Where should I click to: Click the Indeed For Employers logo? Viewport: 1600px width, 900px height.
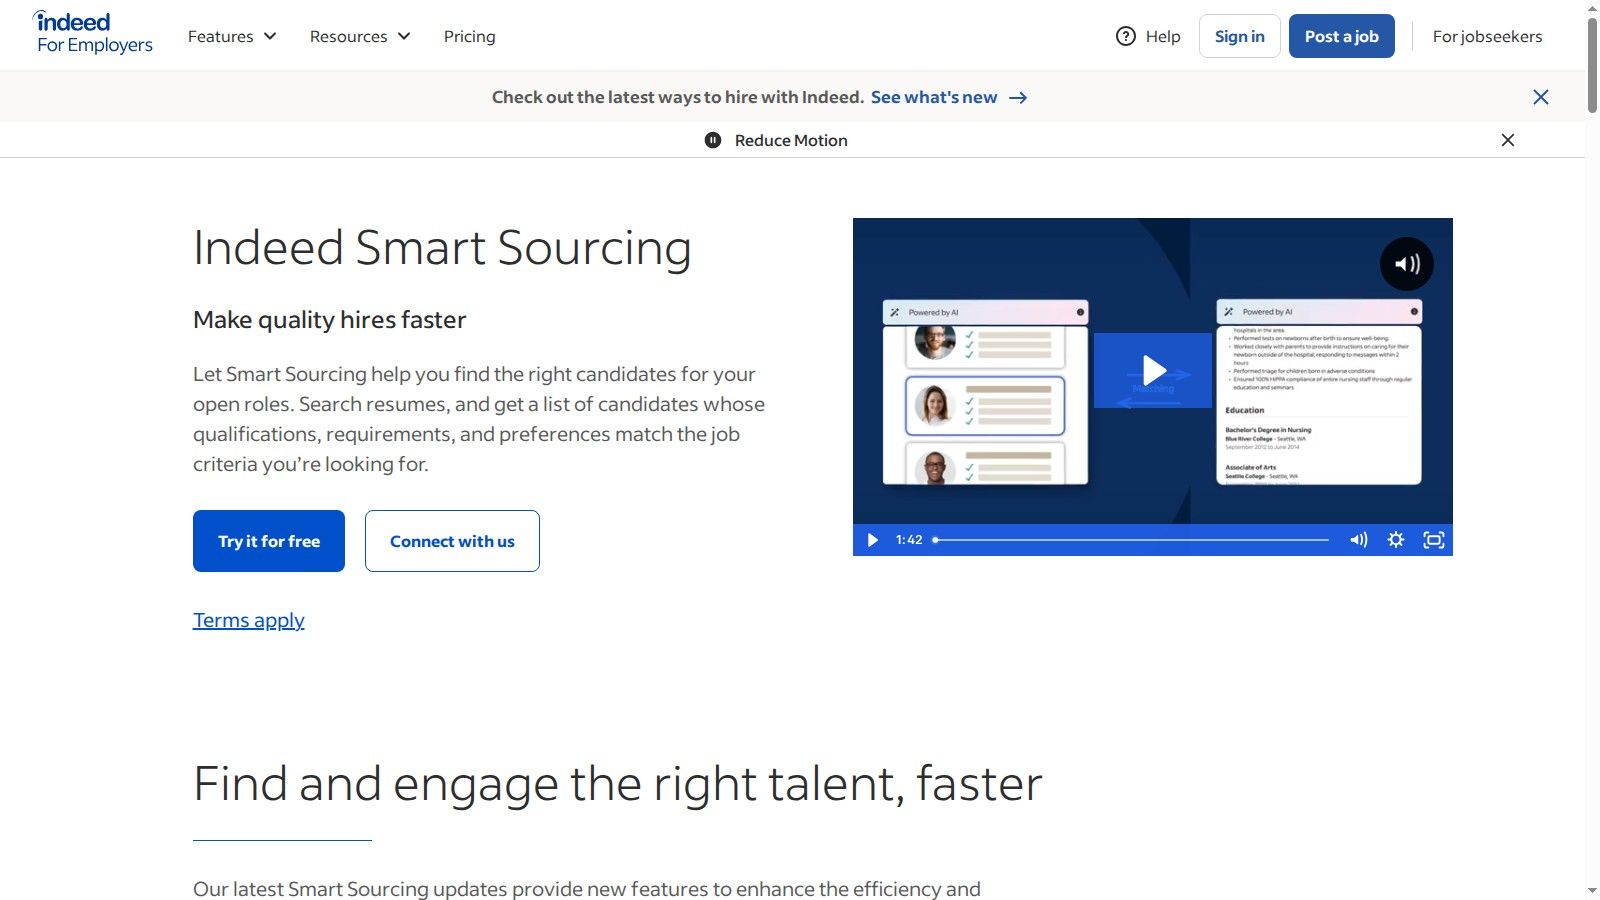pos(92,33)
